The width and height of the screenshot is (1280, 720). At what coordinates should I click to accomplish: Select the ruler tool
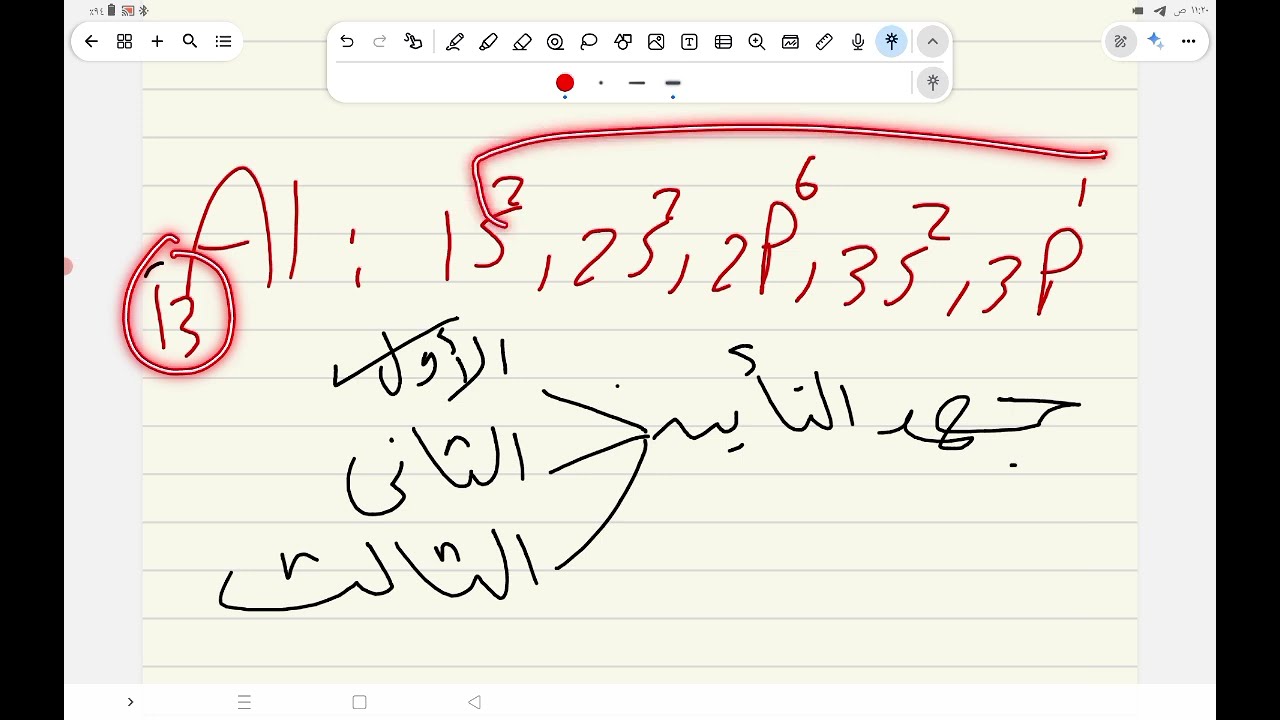coord(824,41)
